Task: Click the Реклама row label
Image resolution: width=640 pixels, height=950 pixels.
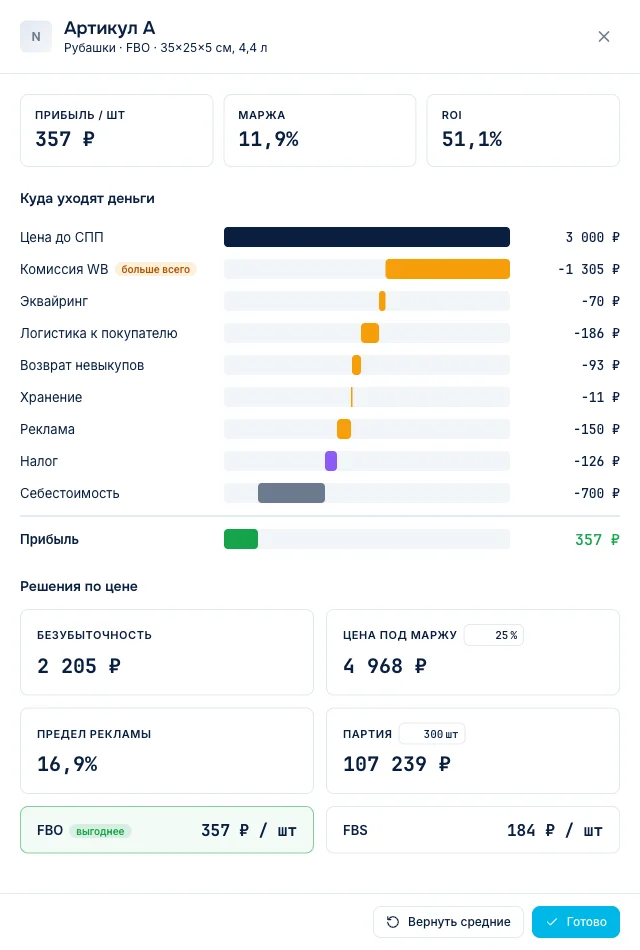Action: (x=47, y=429)
